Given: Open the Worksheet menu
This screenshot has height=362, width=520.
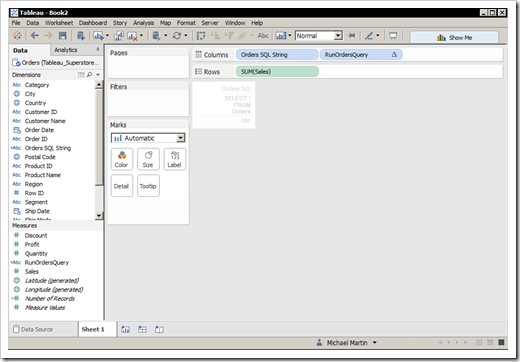Looking at the screenshot, I should point(59,23).
